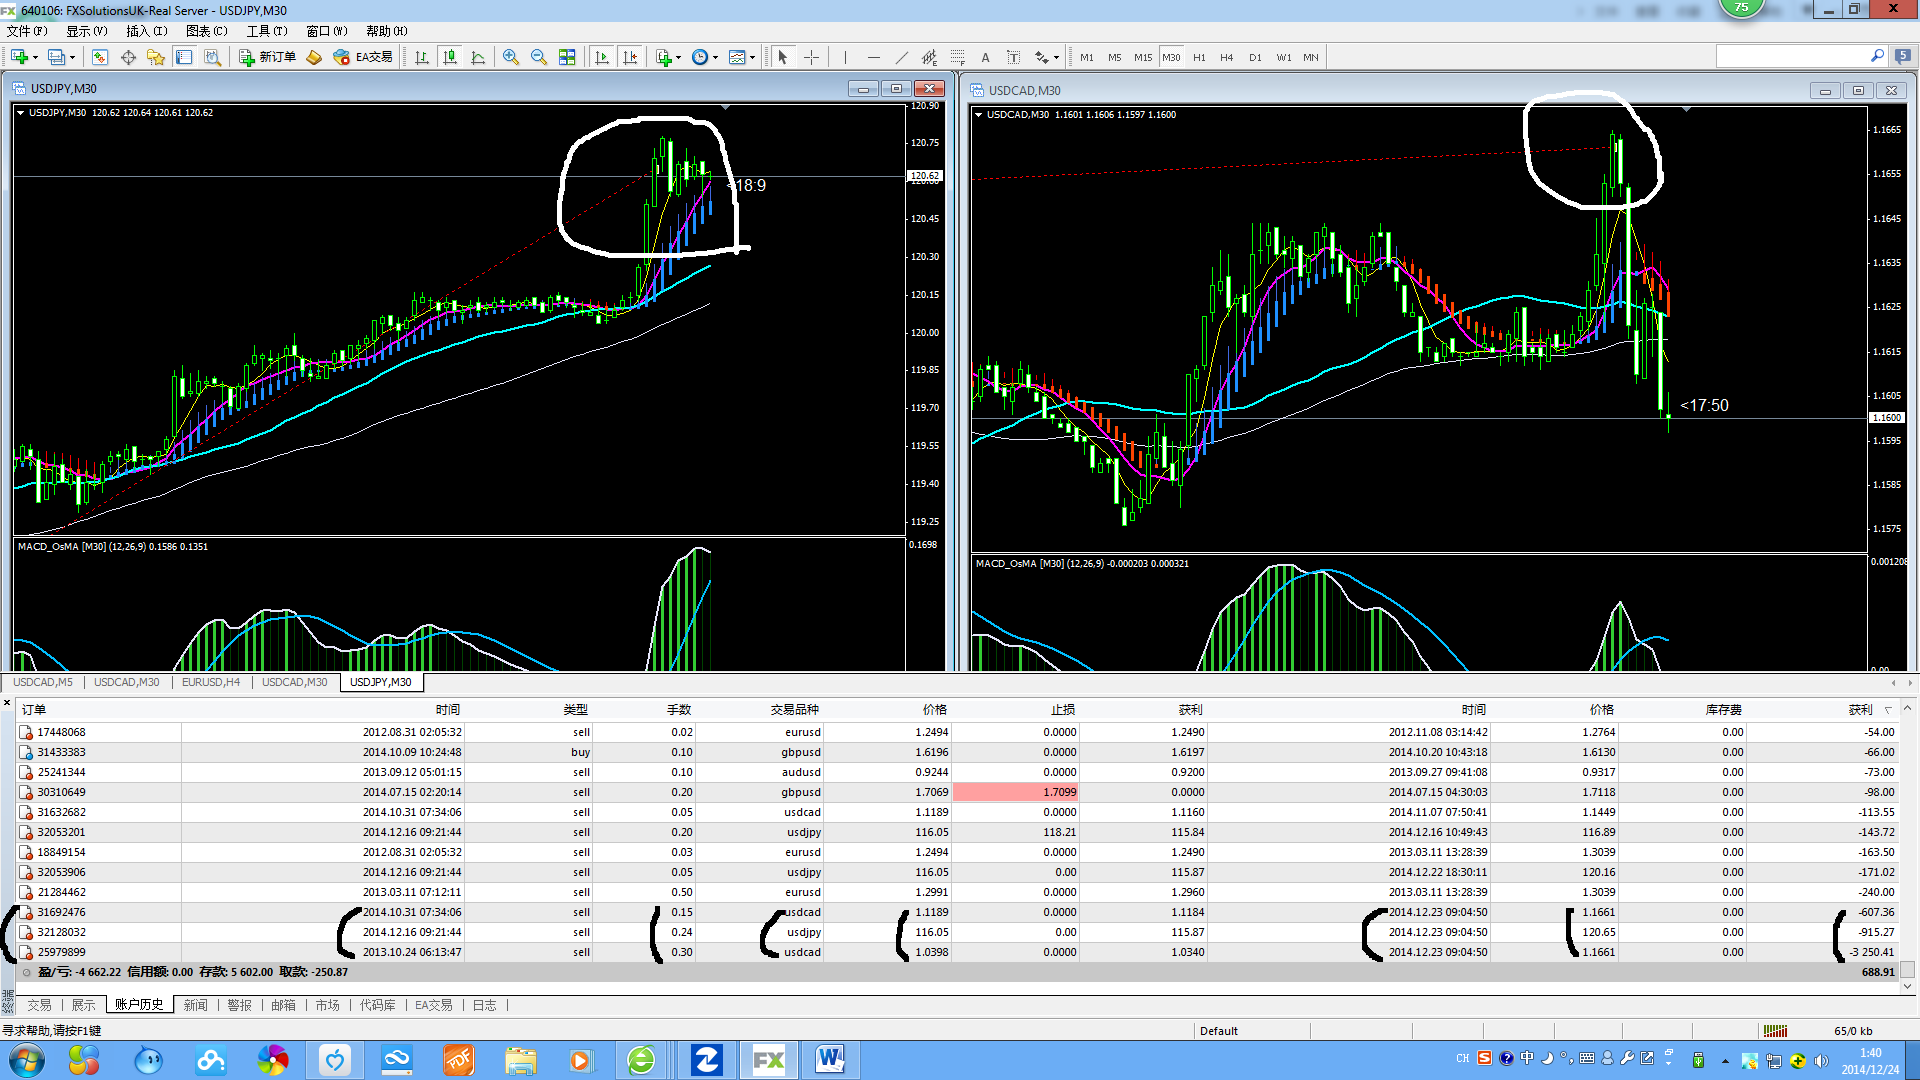Enable candlestick chart mode
1920x1080 pixels.
[x=450, y=57]
